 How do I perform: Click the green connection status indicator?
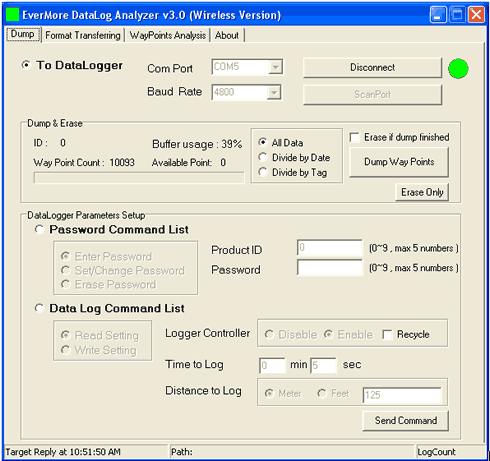[x=458, y=68]
